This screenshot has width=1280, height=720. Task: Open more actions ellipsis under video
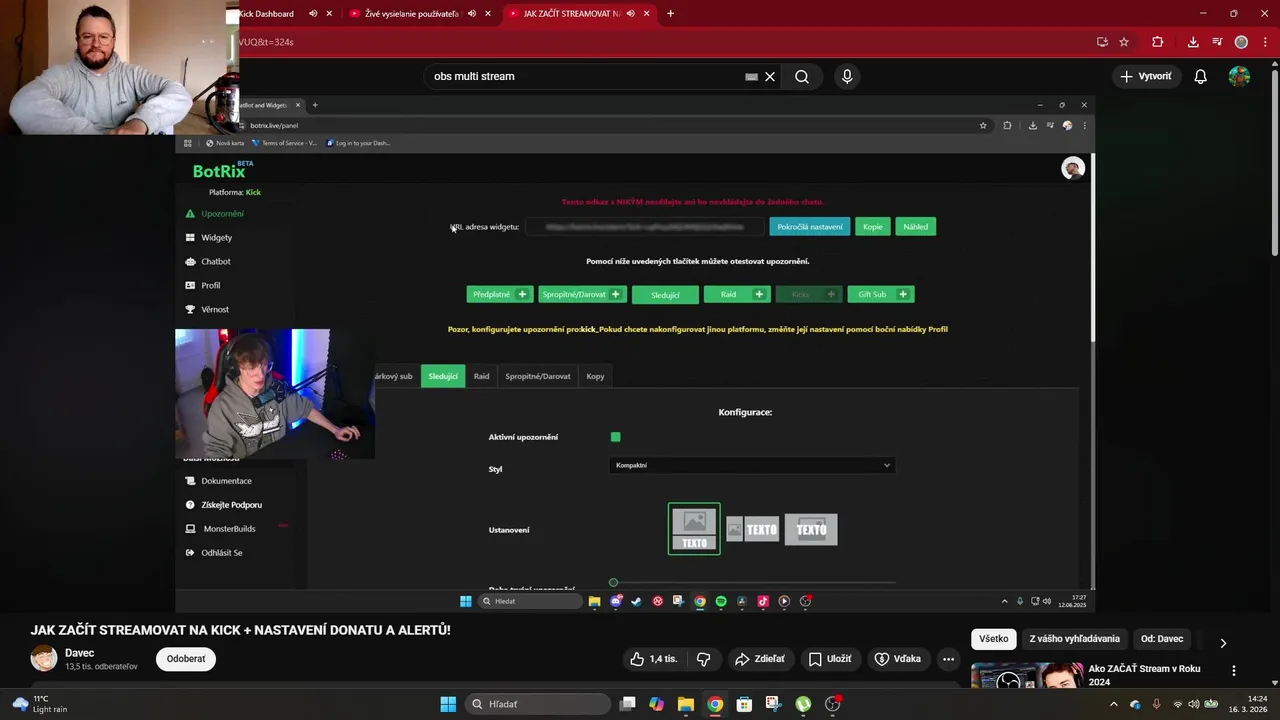[x=948, y=659]
